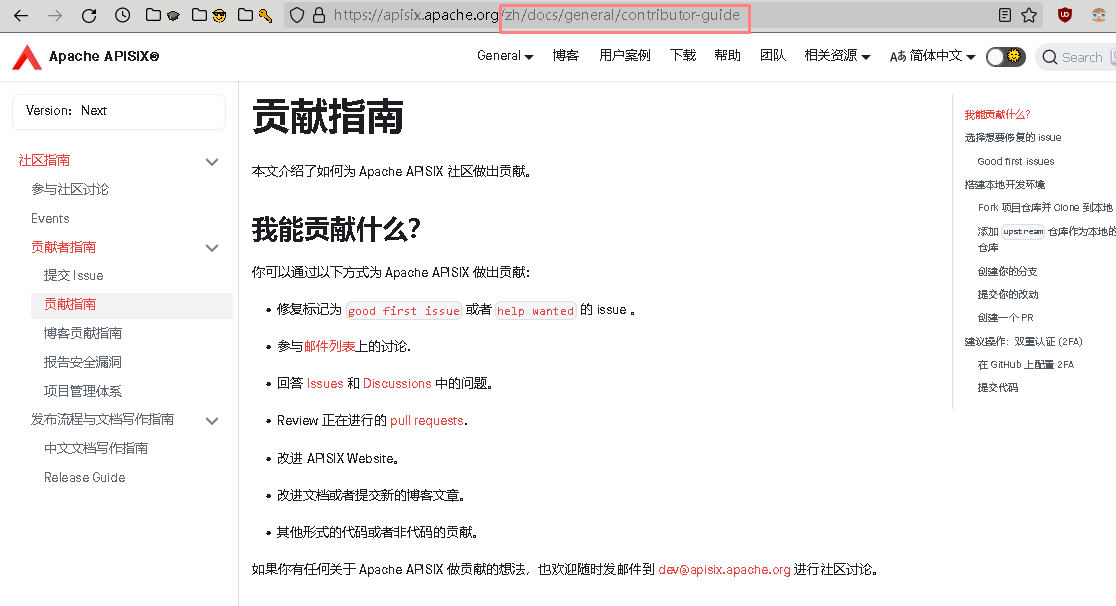The height and width of the screenshot is (606, 1116).
Task: Switch to the 下载 nav item
Action: tap(683, 57)
